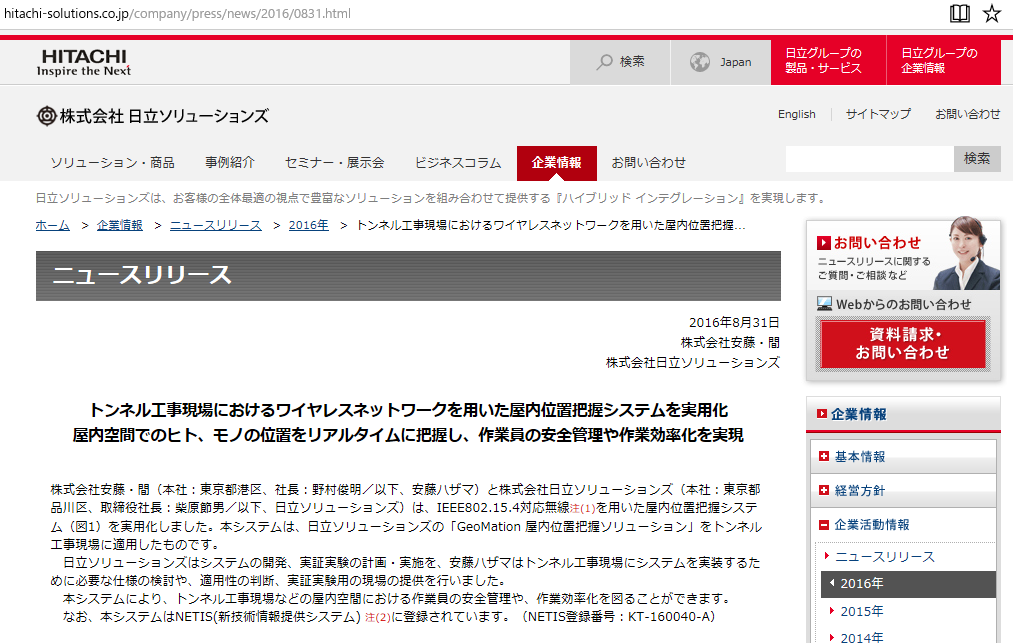Focus the site search text field
This screenshot has width=1013, height=643.
tap(870, 159)
